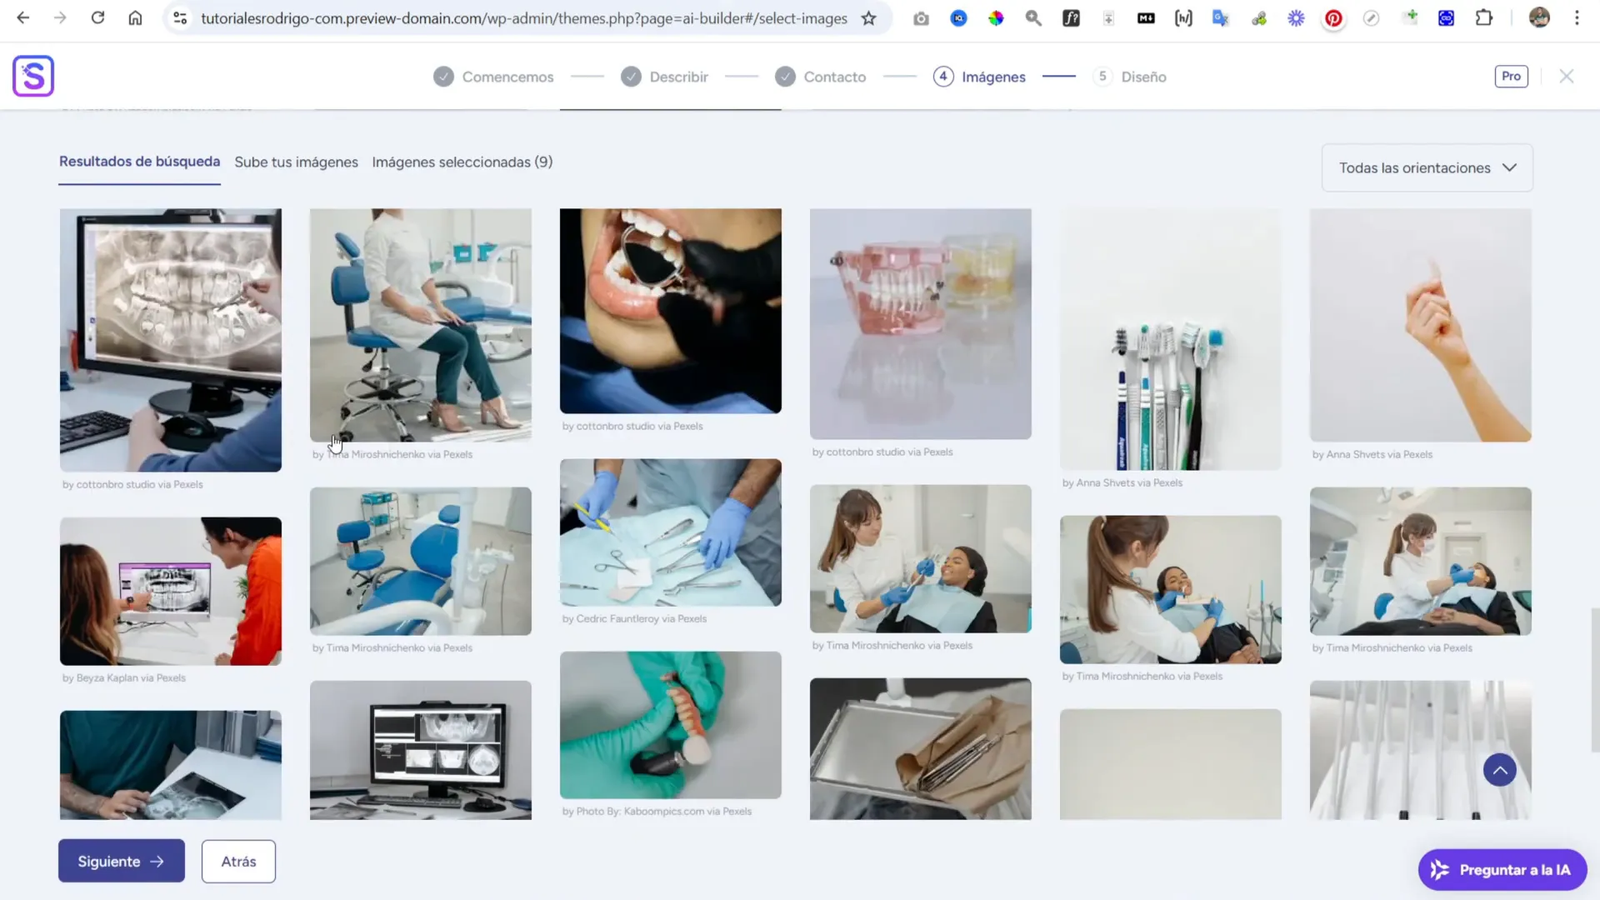
Task: Click the Preguntar a la IA button
Action: point(1501,869)
